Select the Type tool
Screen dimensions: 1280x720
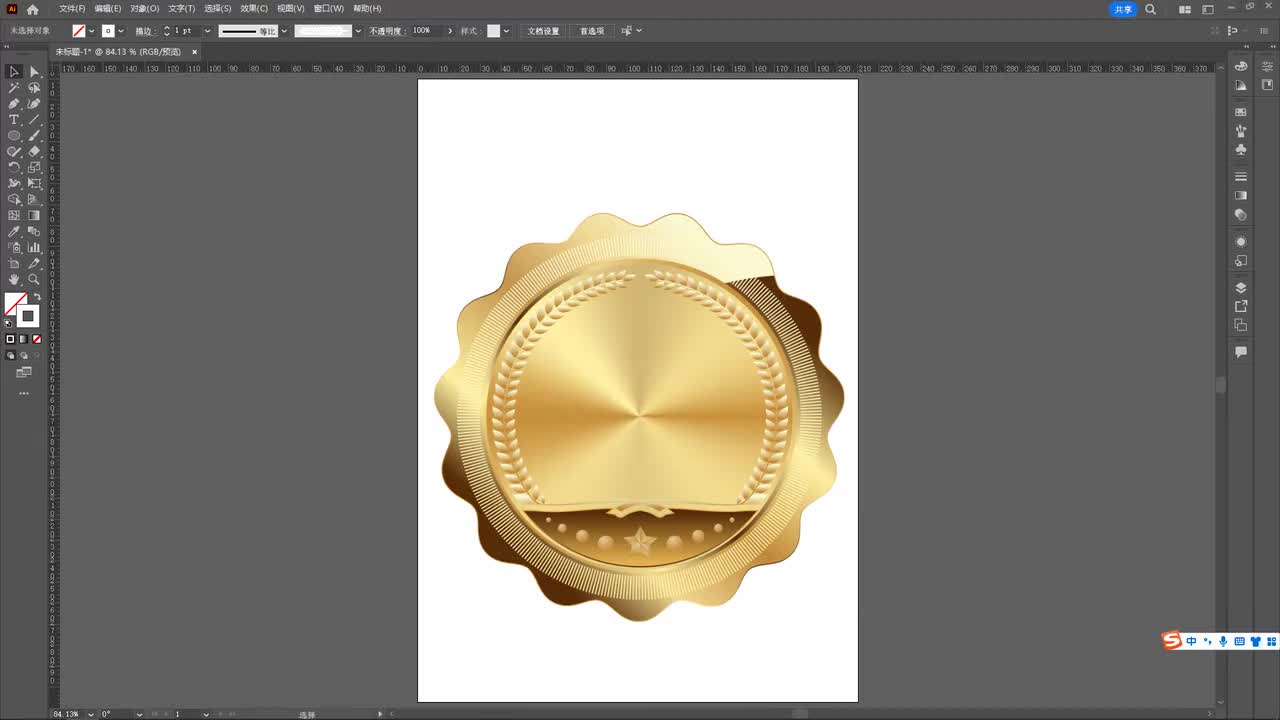[x=14, y=120]
